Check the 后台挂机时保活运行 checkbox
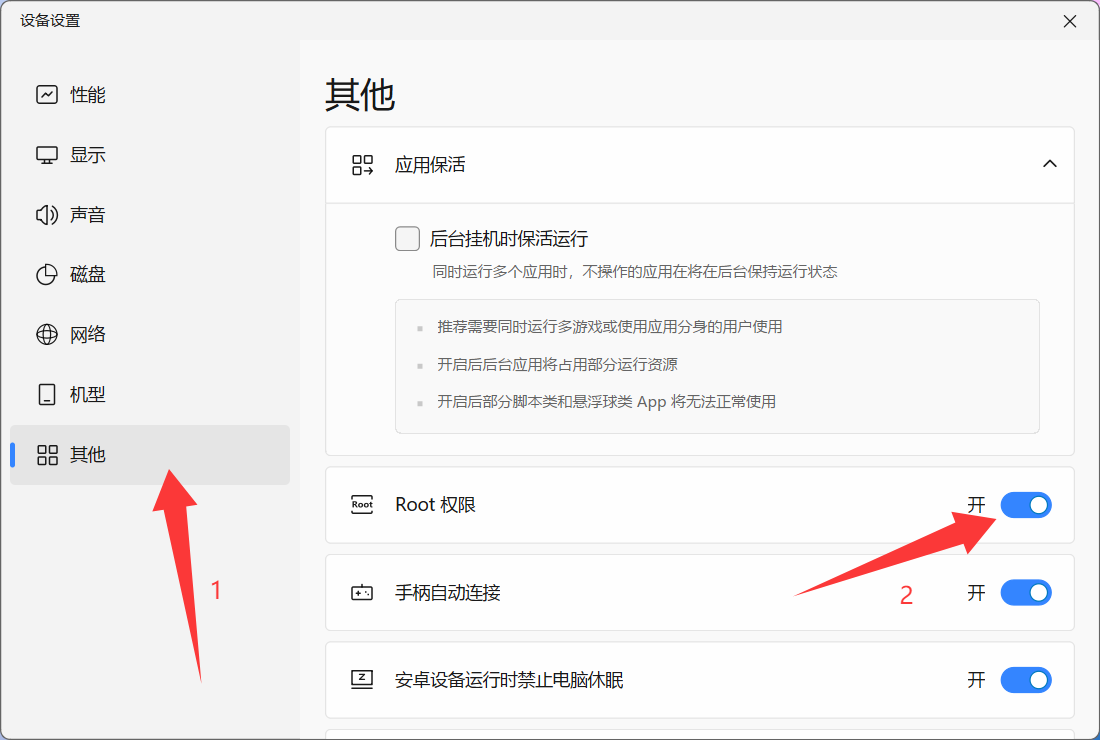The width and height of the screenshot is (1100, 740). pyautogui.click(x=408, y=238)
